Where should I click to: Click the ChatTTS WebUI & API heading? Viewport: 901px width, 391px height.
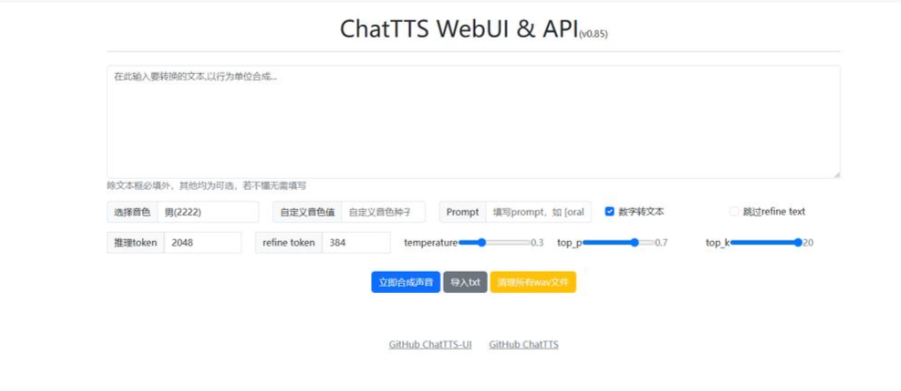[459, 29]
